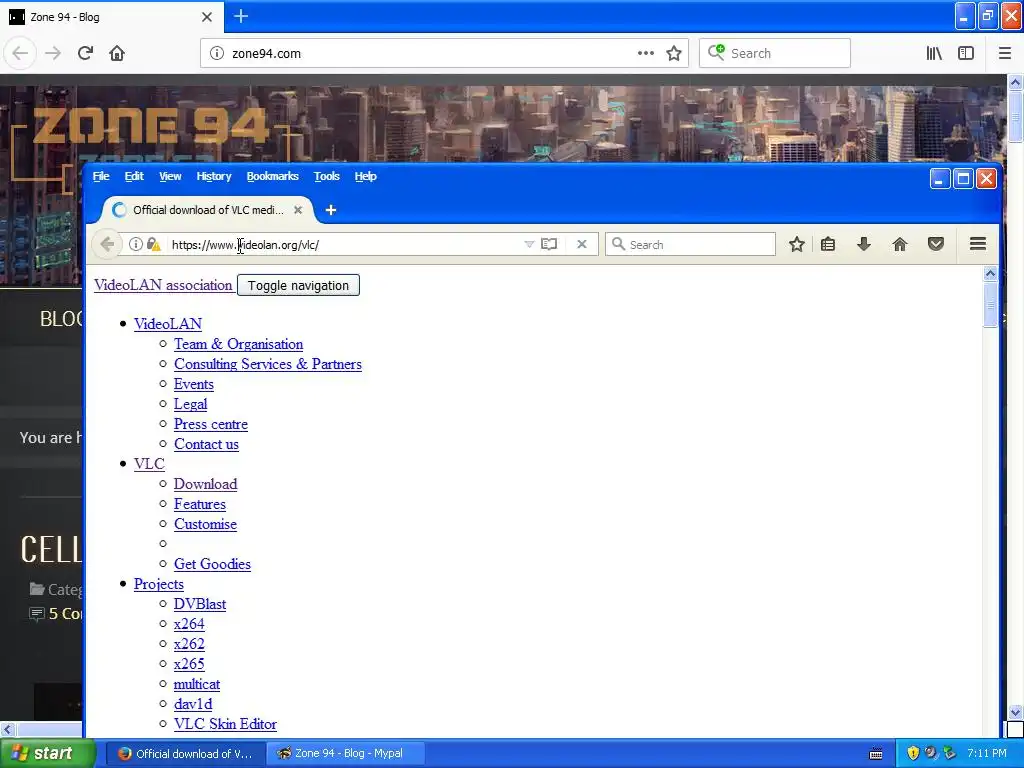
Task: Open DVBlast project link
Action: (x=200, y=604)
